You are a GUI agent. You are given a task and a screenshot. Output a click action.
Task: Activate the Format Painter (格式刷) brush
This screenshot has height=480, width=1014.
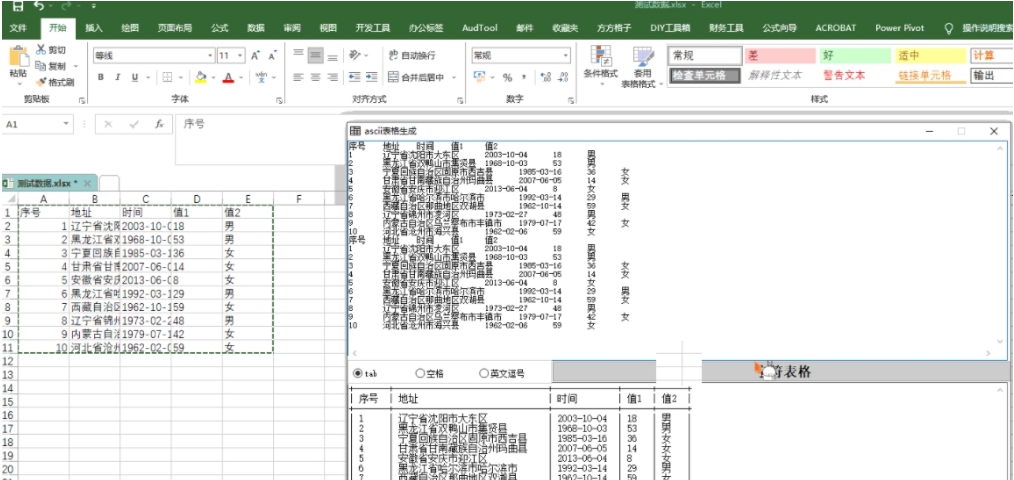(x=41, y=82)
